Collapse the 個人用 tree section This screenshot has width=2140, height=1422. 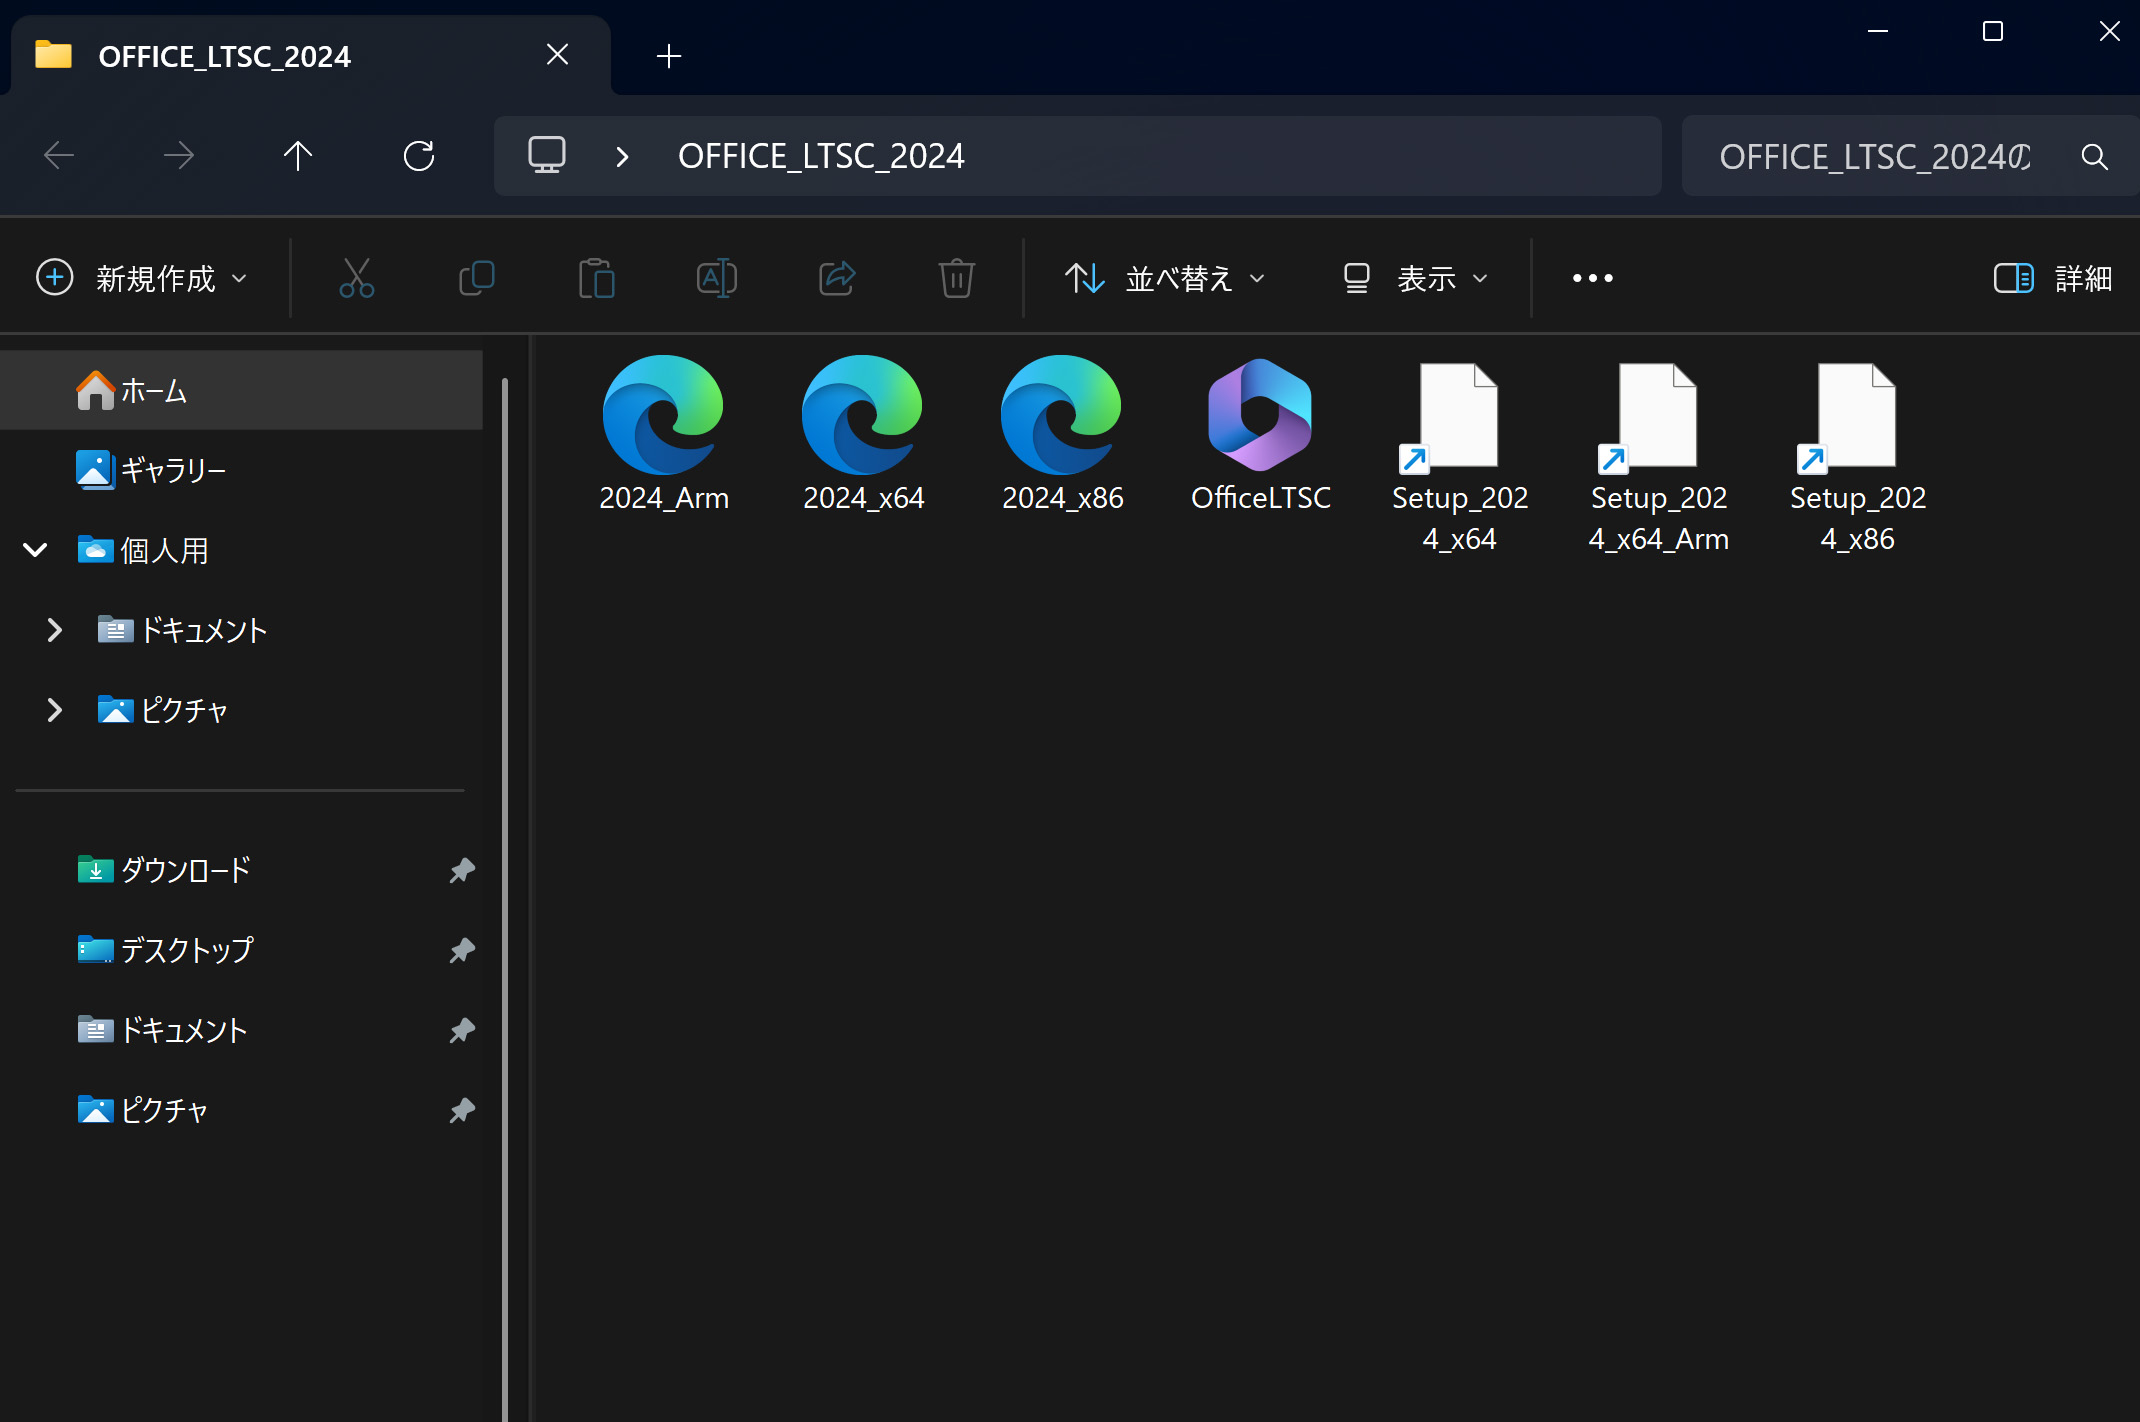[x=35, y=550]
